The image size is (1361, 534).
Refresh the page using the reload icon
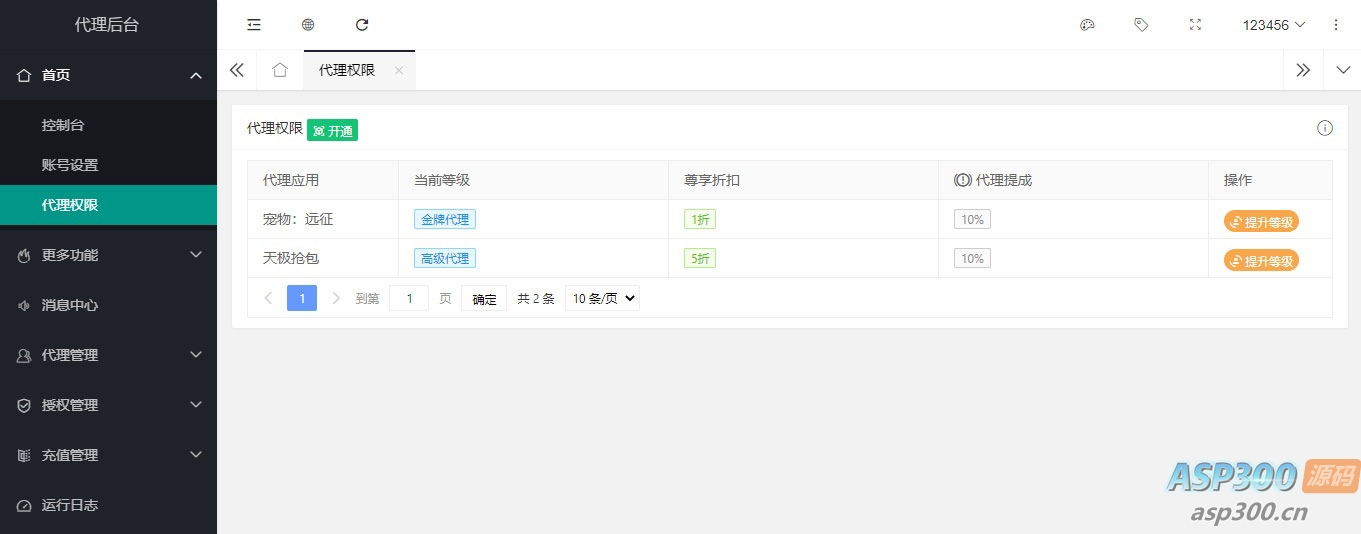362,25
